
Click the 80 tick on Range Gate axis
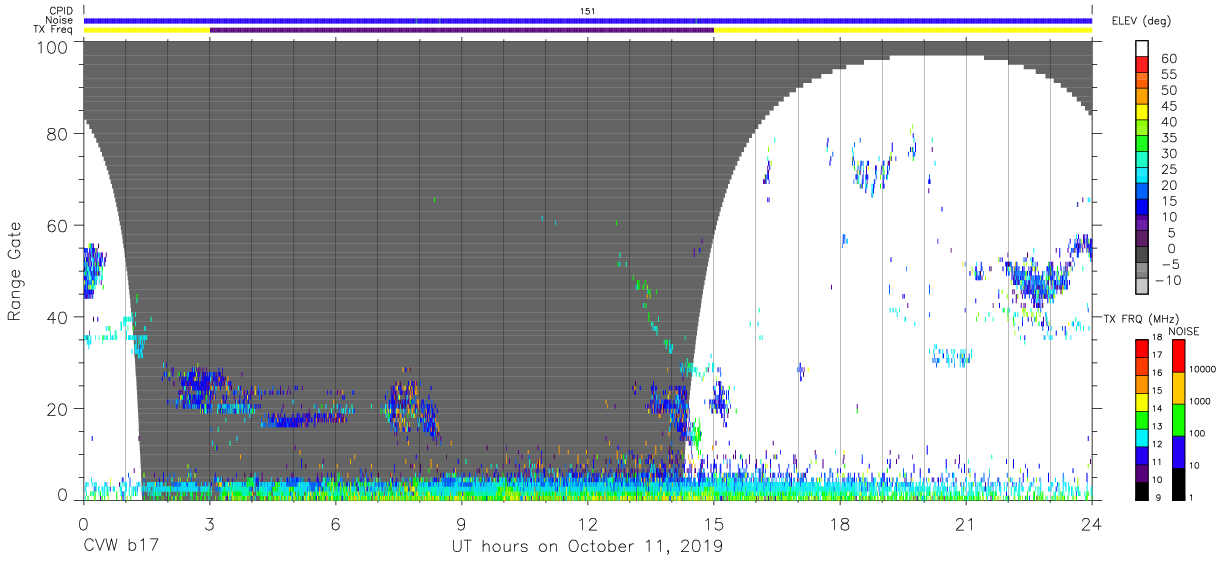click(x=60, y=134)
